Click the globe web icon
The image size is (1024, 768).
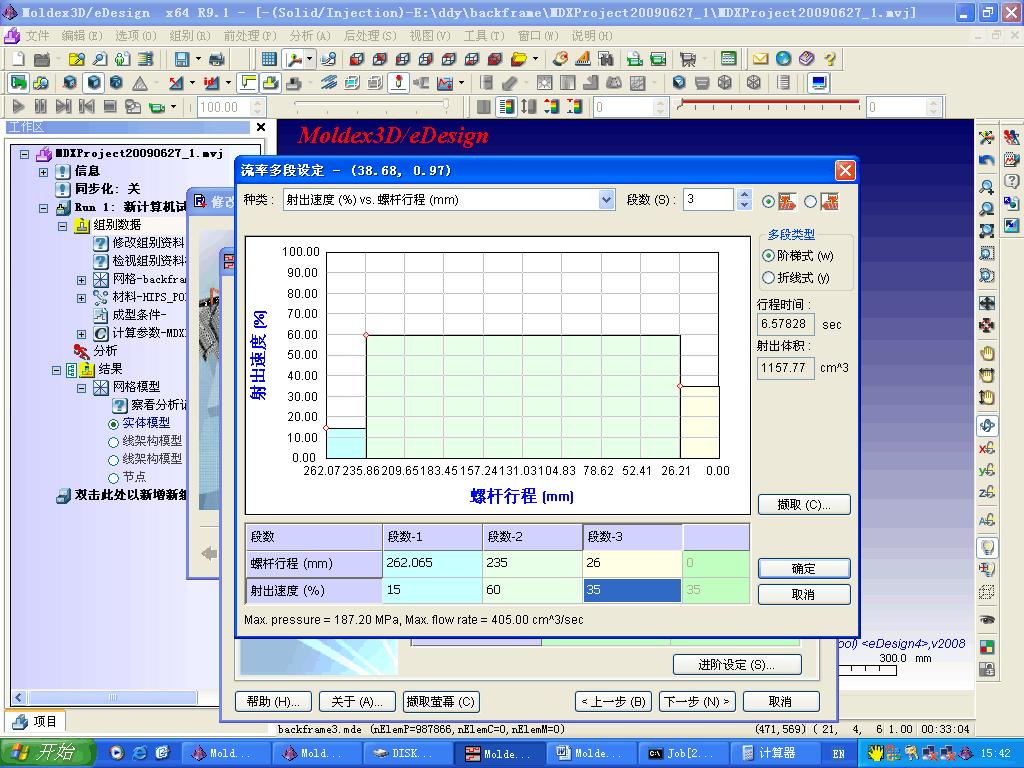tap(784, 59)
